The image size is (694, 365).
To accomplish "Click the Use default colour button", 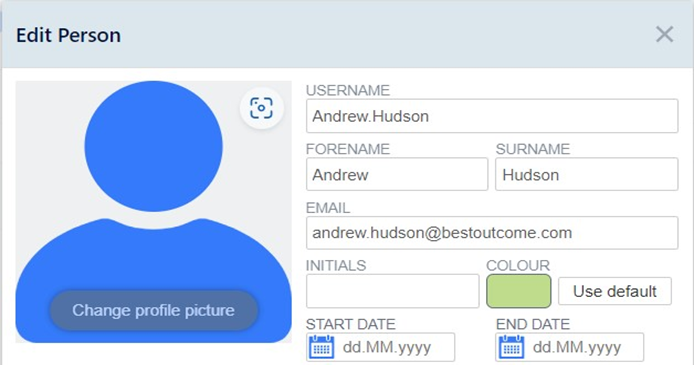I will [615, 291].
